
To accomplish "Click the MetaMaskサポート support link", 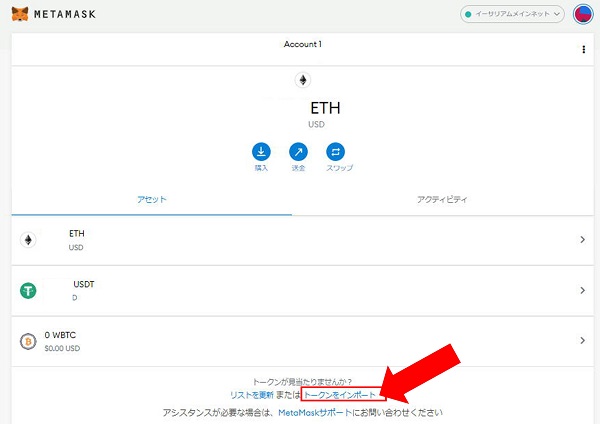I will coord(315,413).
